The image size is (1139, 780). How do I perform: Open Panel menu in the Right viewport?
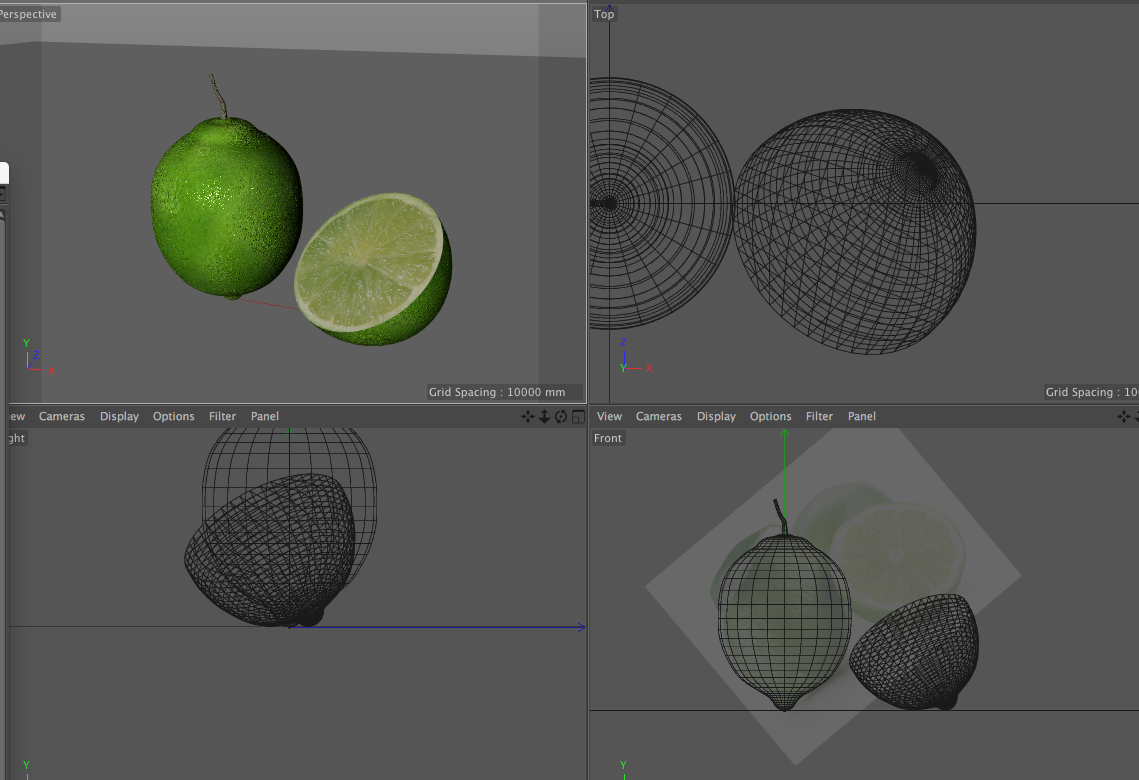pyautogui.click(x=265, y=417)
